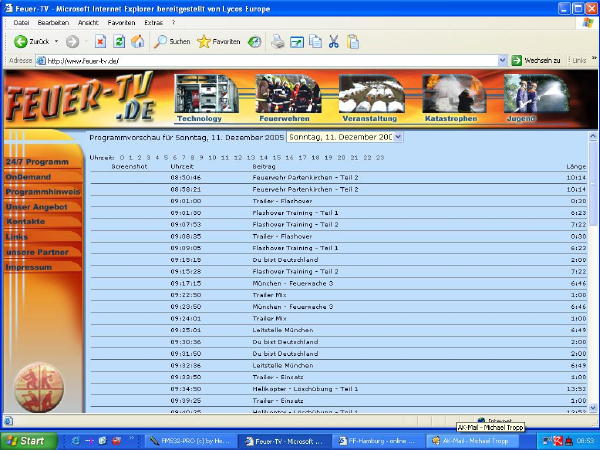Switch to AK-Mail taskbar window
Screen dimensions: 600x450
473,441
